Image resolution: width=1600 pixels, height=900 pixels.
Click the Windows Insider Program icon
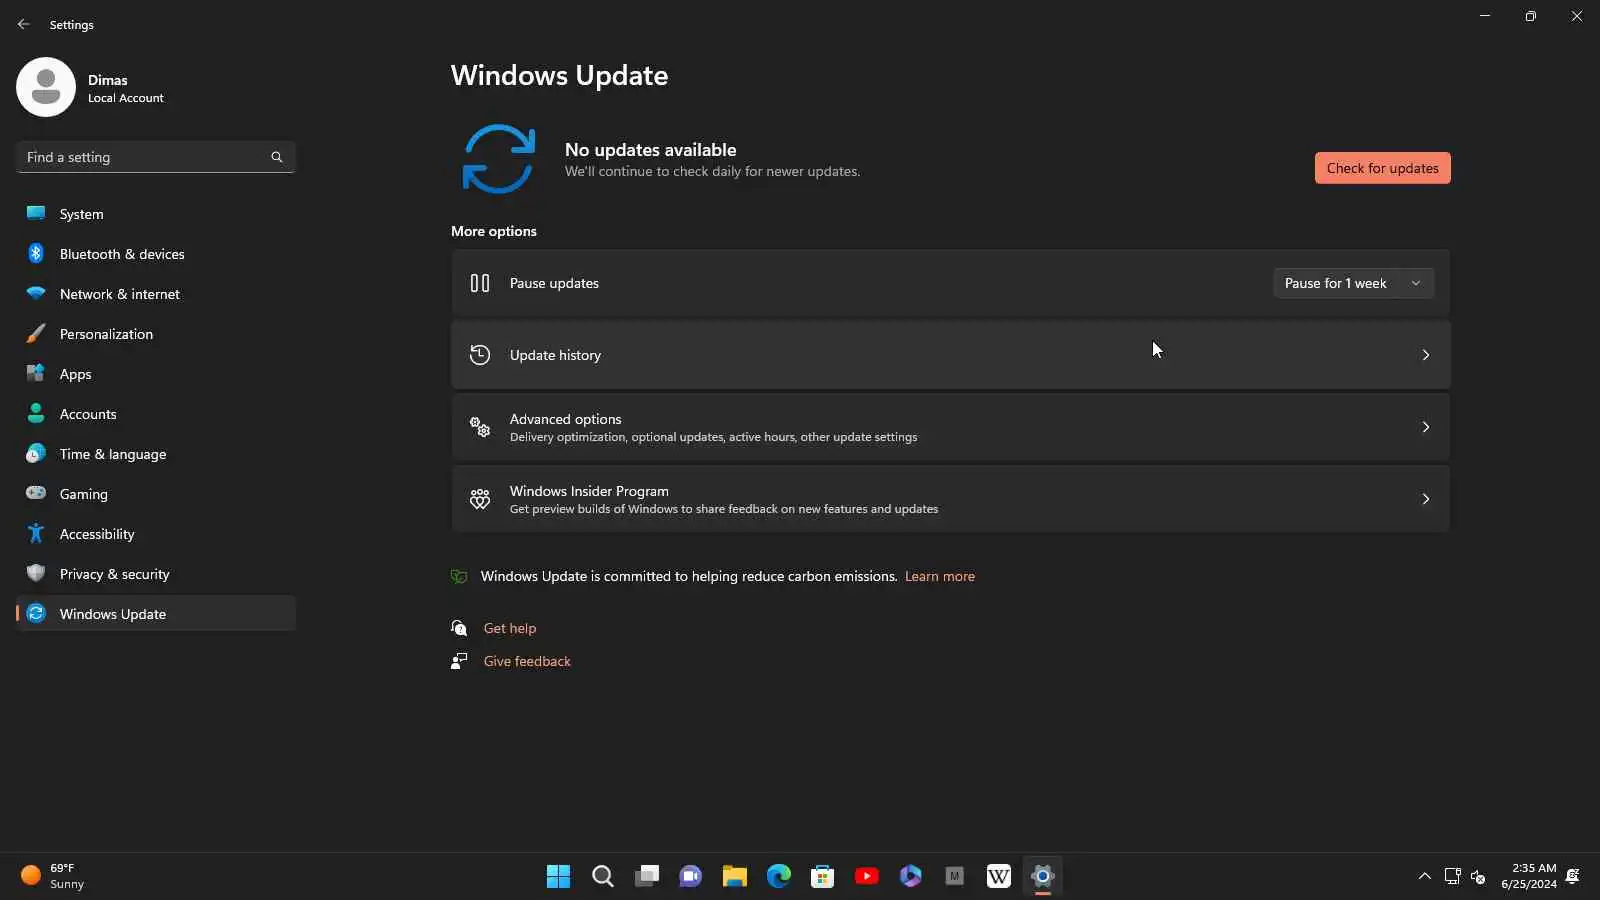pyautogui.click(x=480, y=499)
